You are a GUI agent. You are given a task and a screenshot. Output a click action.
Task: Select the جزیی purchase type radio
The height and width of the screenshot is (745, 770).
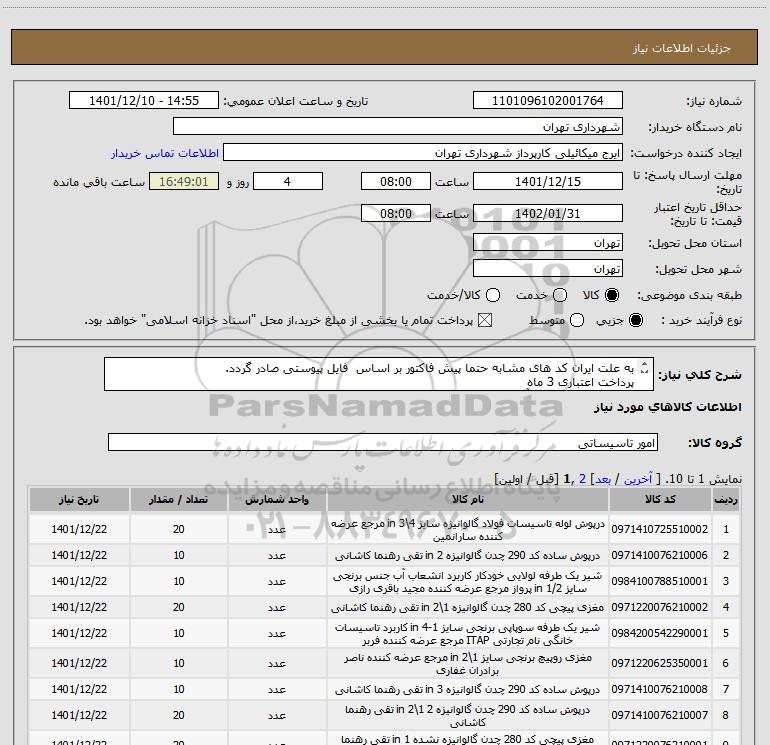(635, 320)
